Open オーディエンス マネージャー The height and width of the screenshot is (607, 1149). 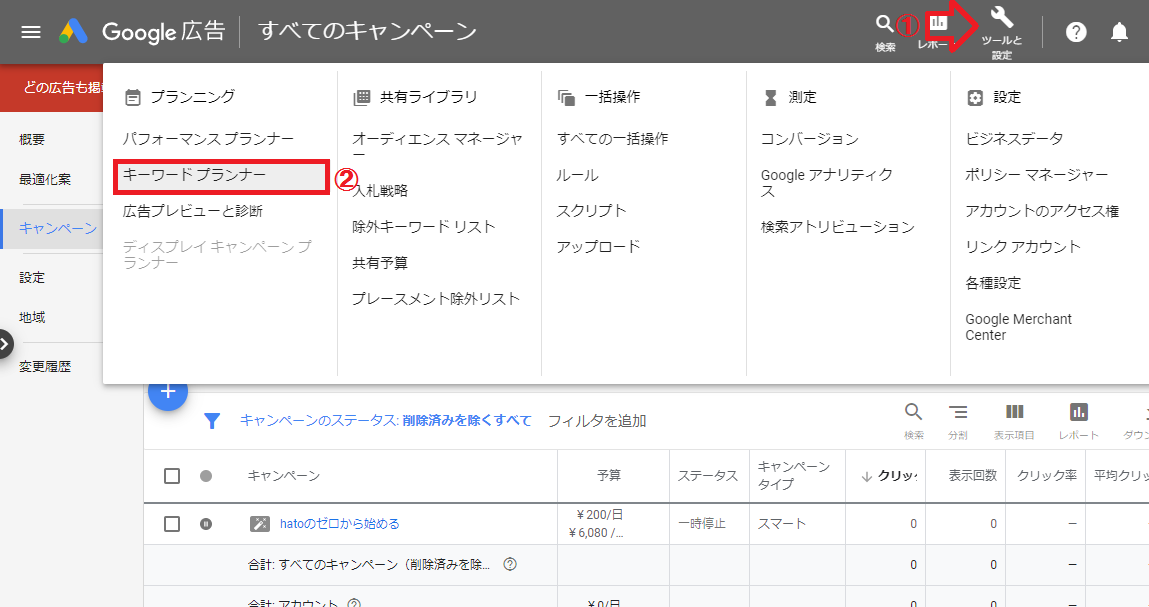pos(437,146)
